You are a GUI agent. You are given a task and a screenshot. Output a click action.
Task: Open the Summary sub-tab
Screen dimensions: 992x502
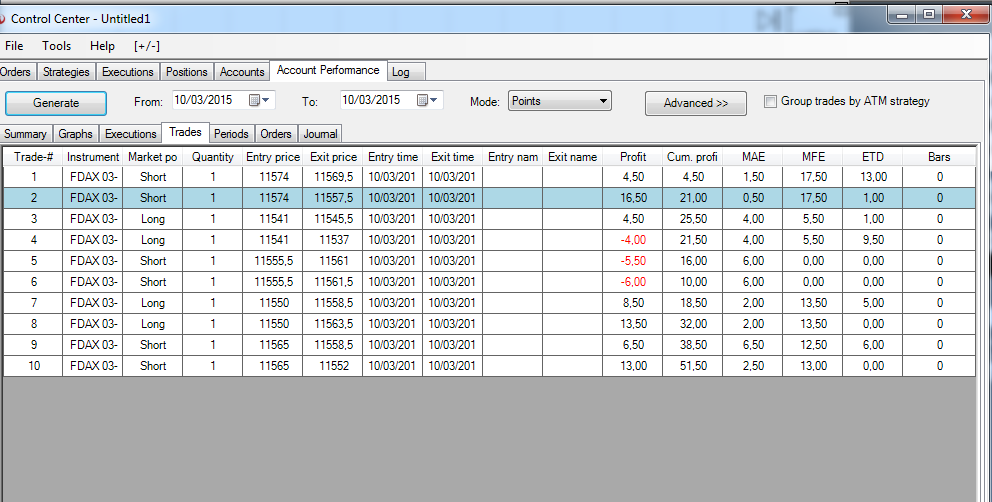click(x=25, y=134)
